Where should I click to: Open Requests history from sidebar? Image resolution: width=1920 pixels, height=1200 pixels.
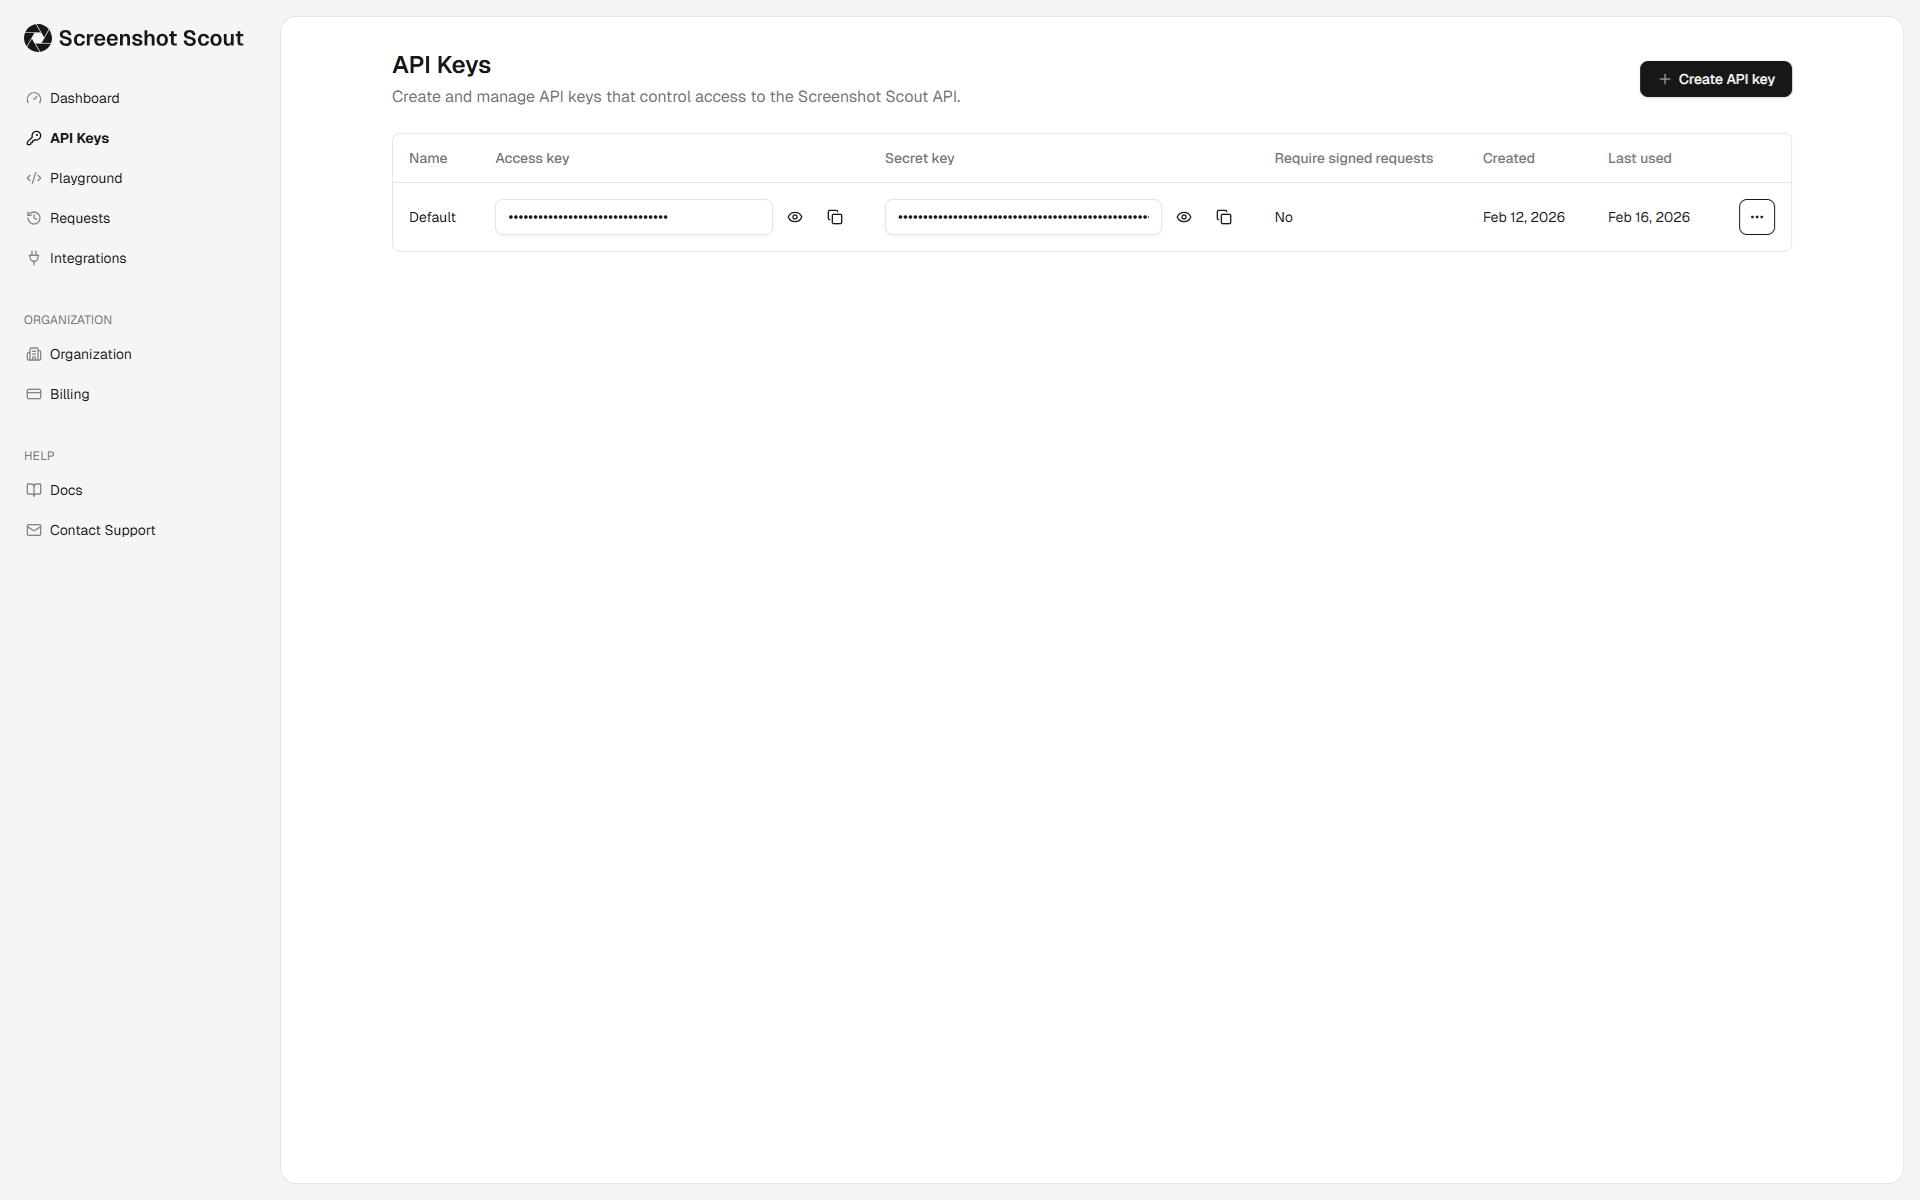80,218
